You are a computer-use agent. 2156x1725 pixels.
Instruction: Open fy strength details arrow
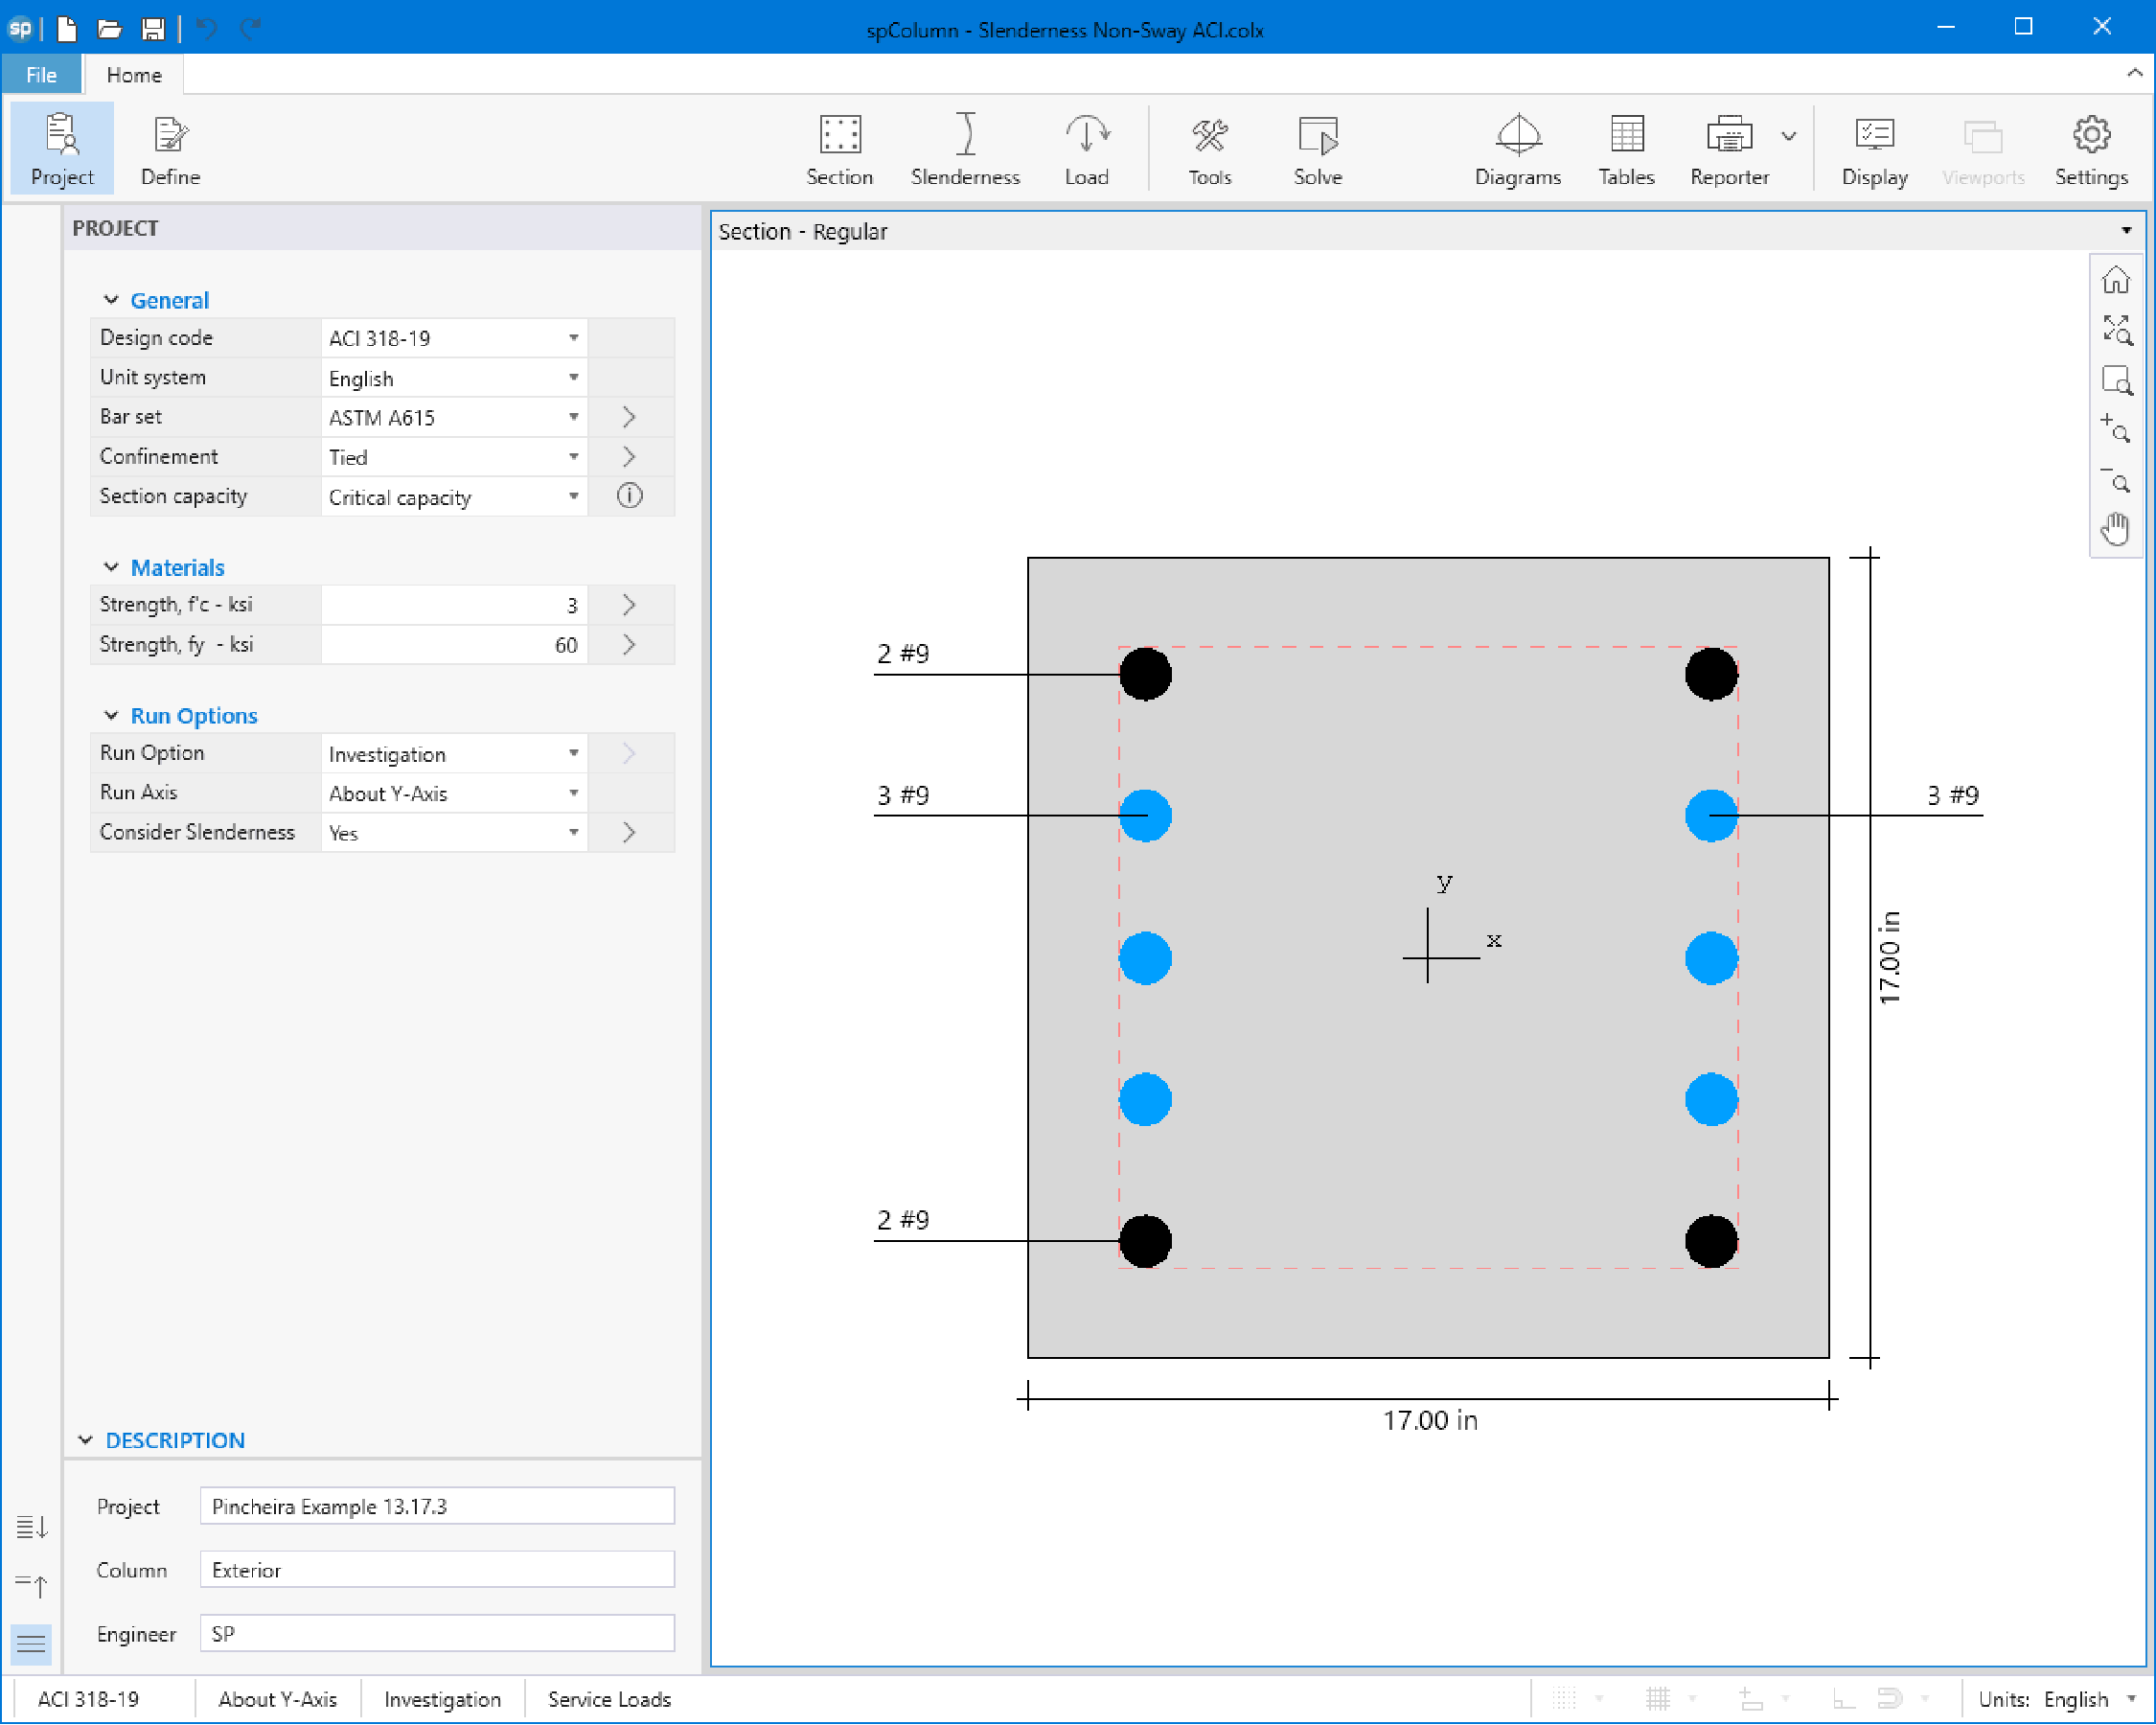pyautogui.click(x=629, y=645)
